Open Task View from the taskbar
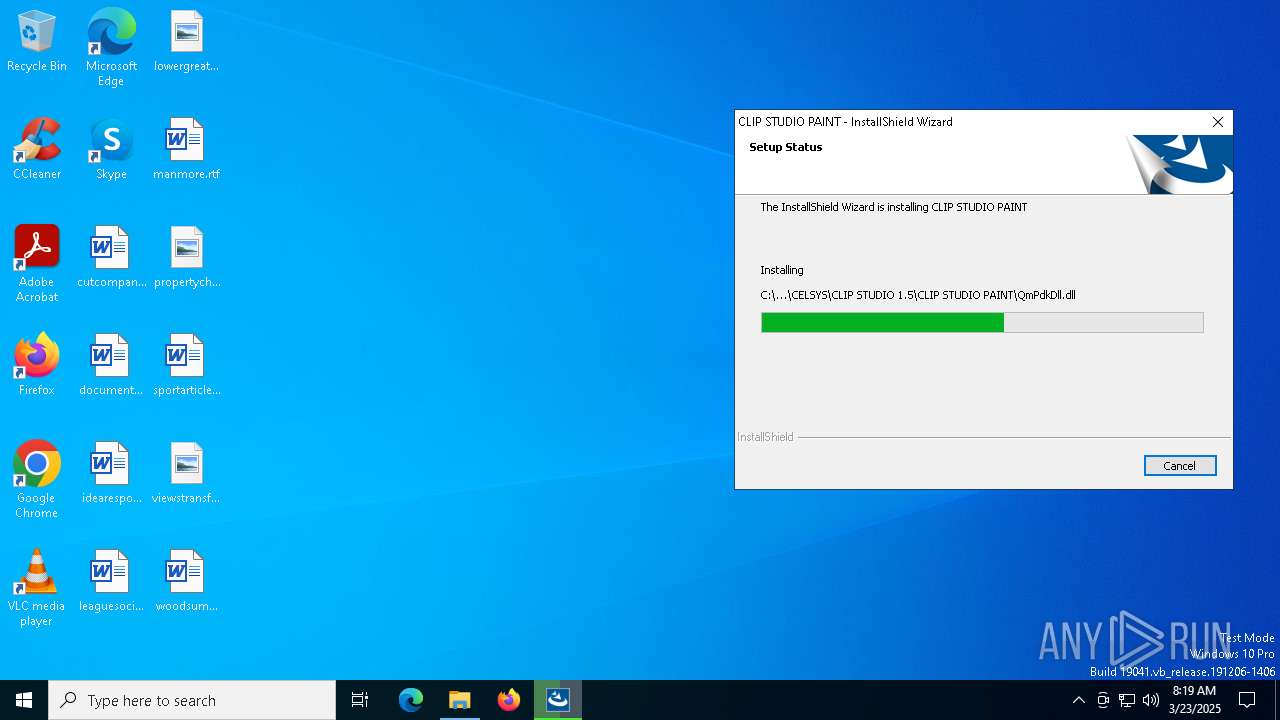Screen dimensions: 1280x720 point(360,700)
